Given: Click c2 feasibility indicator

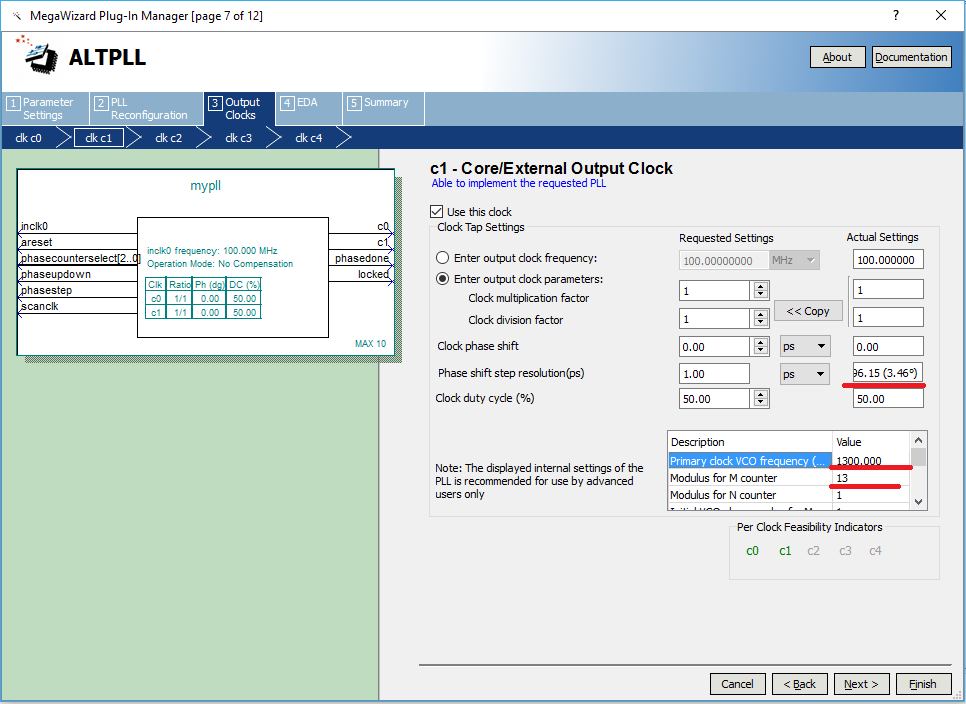Looking at the screenshot, I should click(813, 551).
